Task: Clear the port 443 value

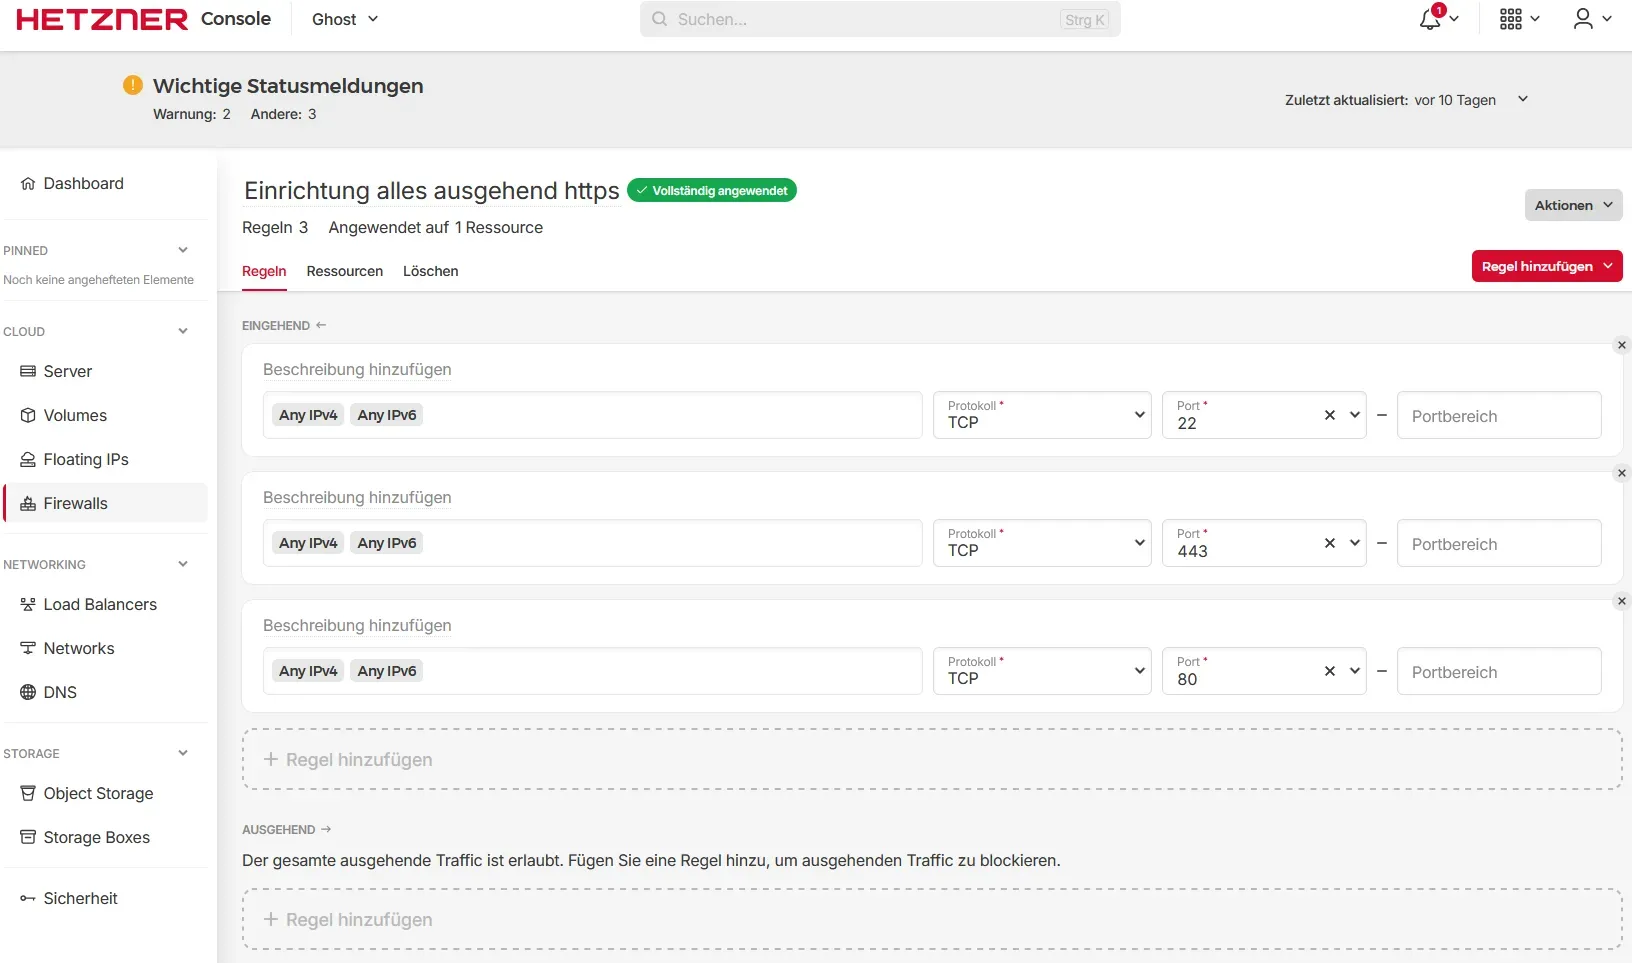Action: (1329, 543)
